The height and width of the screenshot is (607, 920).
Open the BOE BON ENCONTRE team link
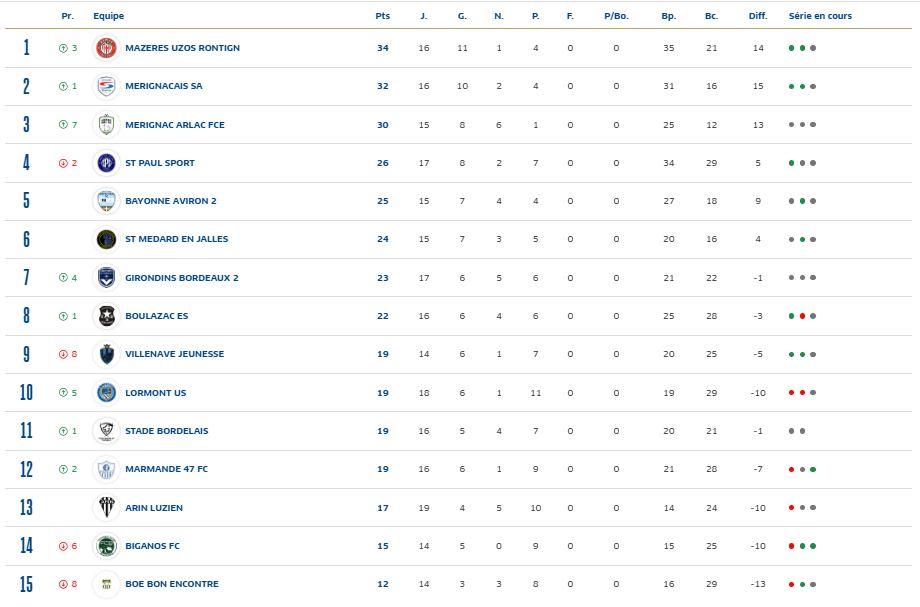pyautogui.click(x=171, y=584)
